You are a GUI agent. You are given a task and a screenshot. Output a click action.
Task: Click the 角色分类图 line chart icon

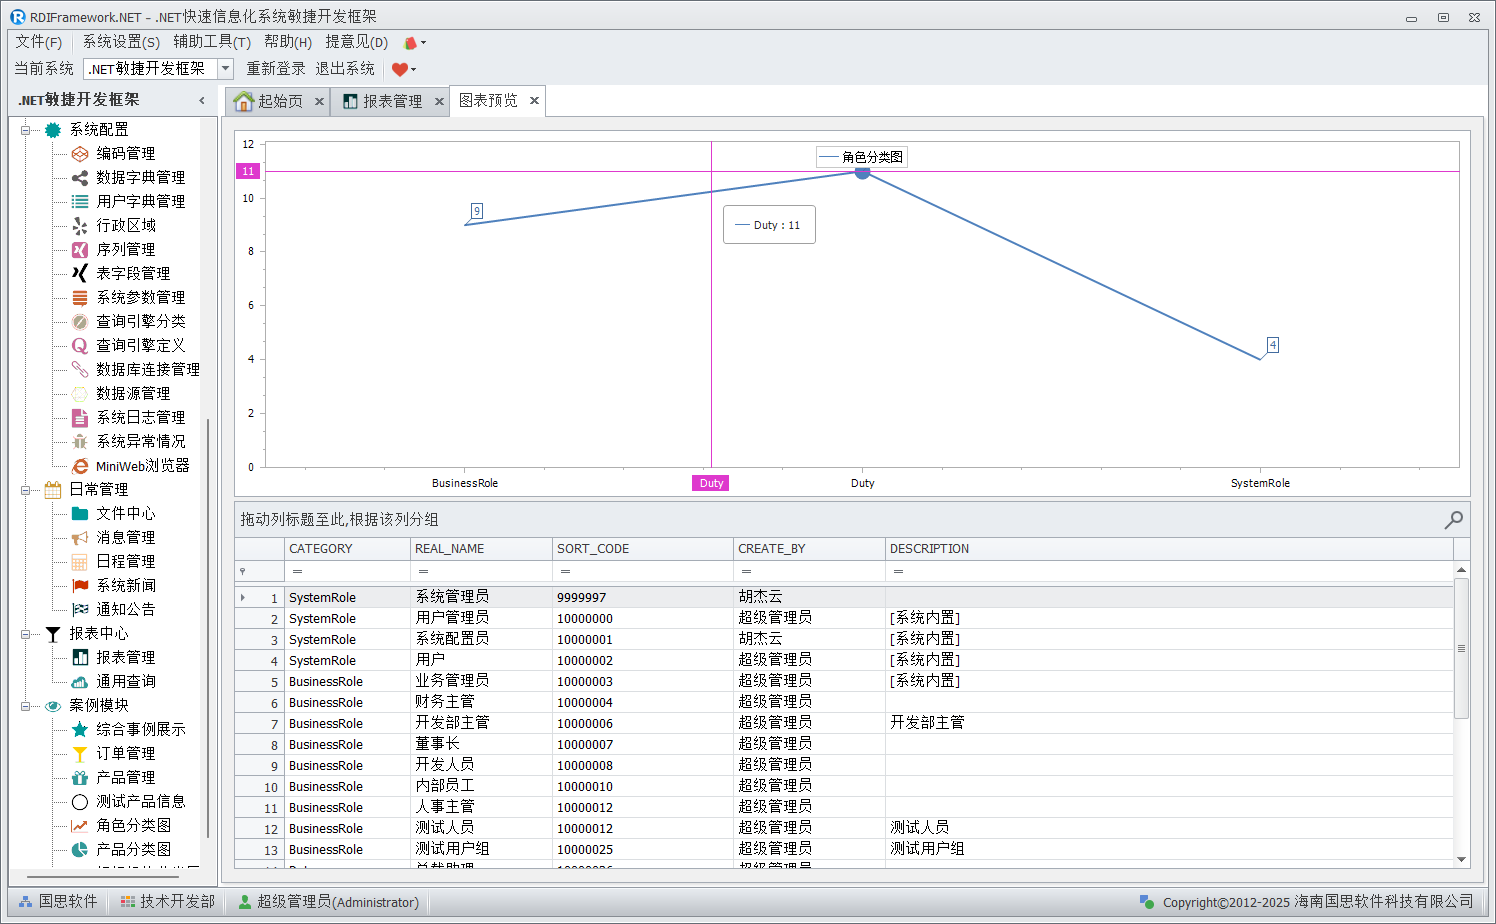80,826
